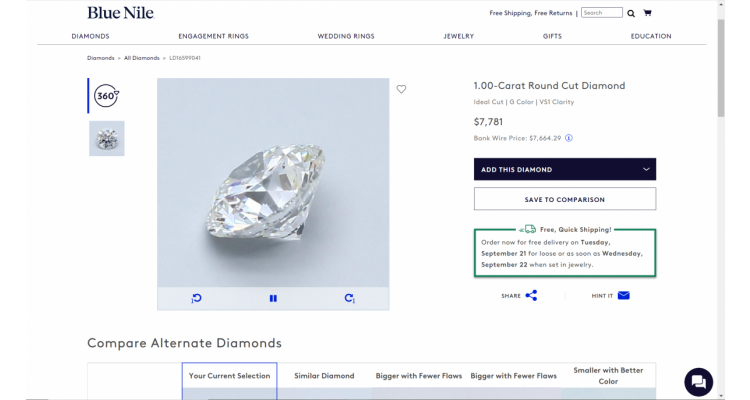Select the 360 degree view icon

coord(106,96)
